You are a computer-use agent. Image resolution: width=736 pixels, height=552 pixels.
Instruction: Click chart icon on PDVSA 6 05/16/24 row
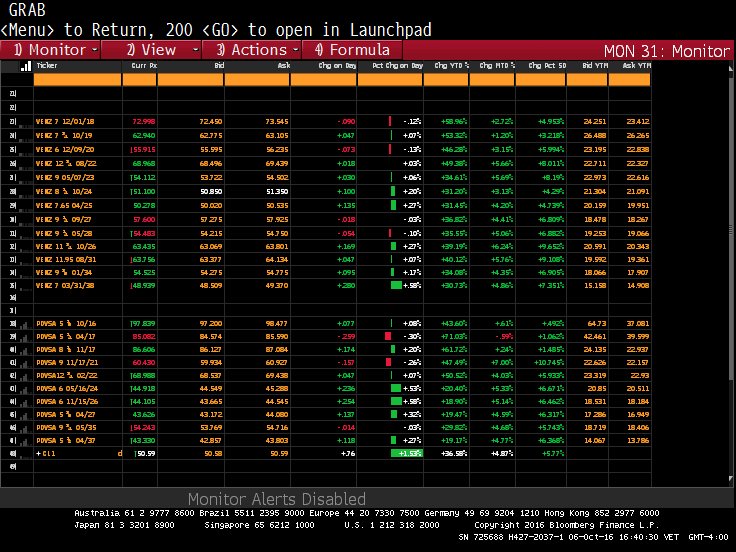coord(24,389)
